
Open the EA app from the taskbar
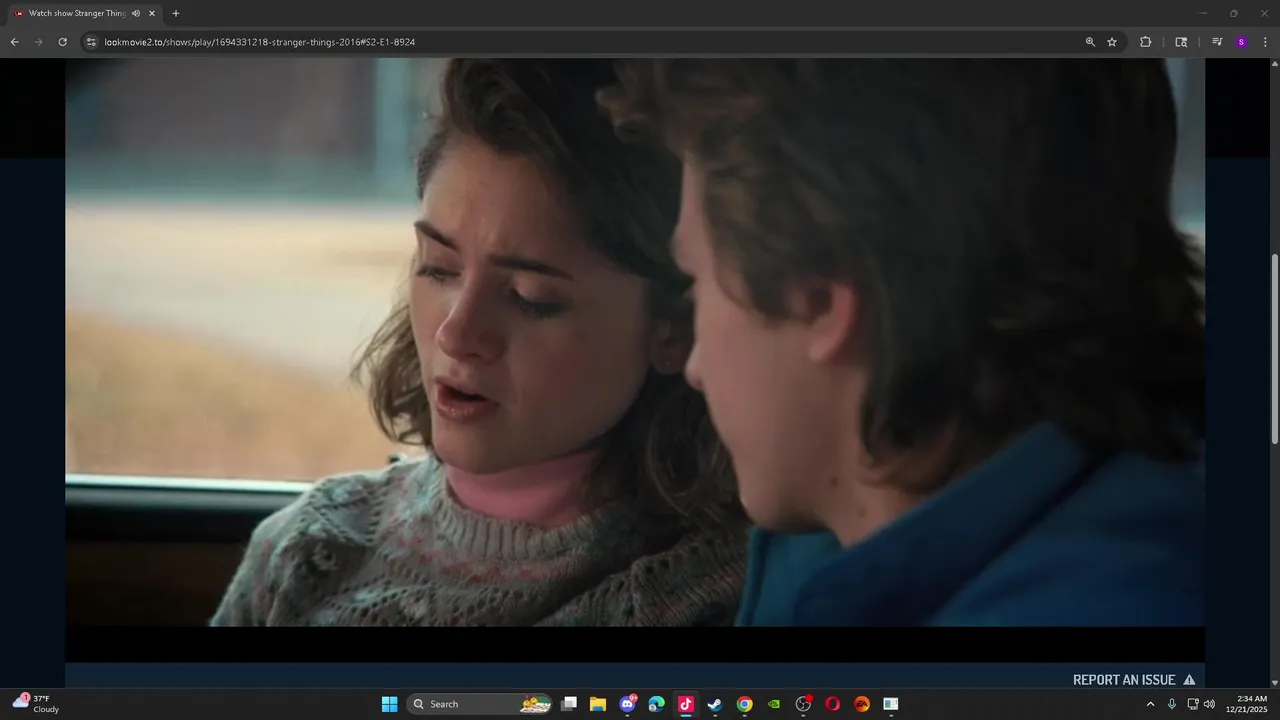pos(861,704)
